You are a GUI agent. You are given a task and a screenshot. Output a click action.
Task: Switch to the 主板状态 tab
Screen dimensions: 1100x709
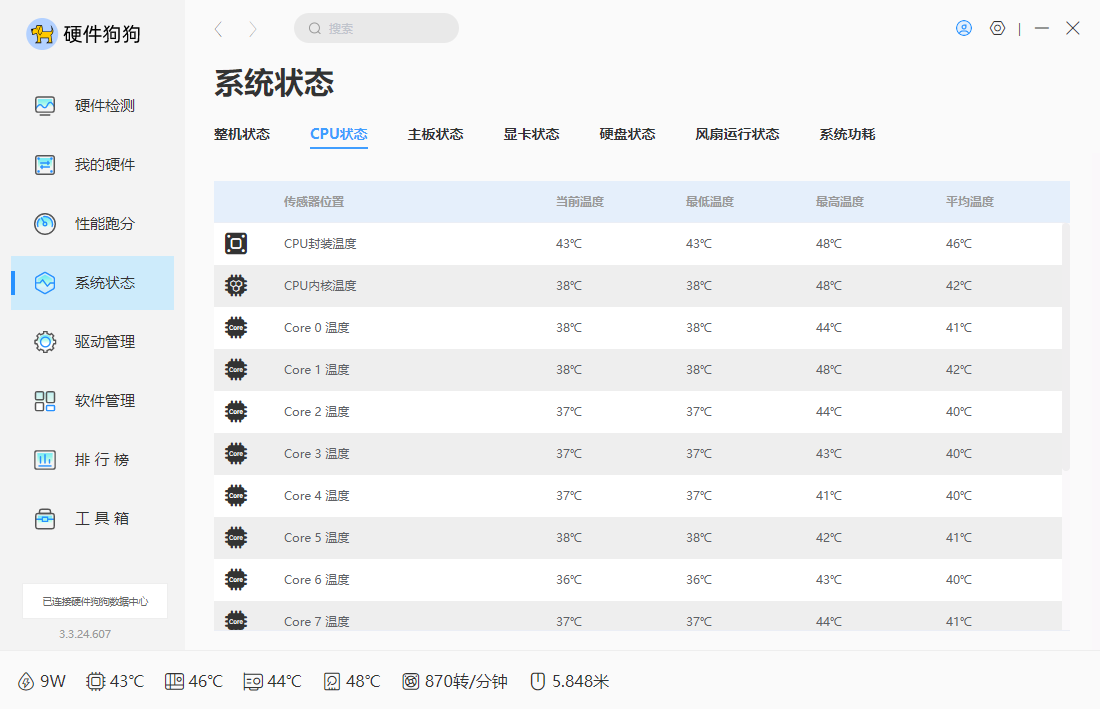437,133
